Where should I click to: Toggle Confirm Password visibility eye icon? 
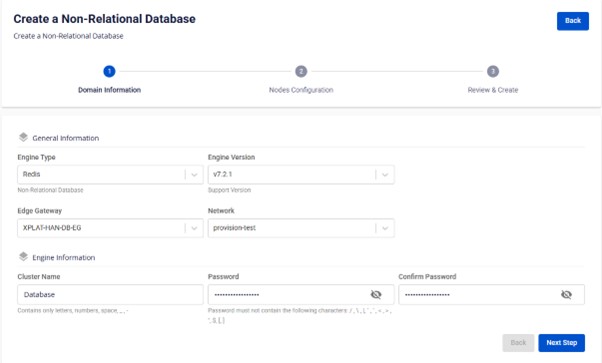point(566,295)
